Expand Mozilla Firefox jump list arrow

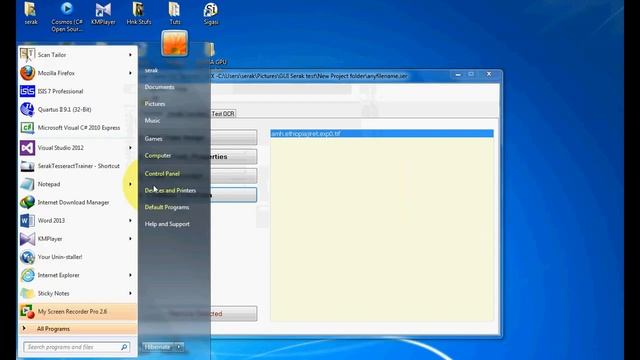(130, 73)
